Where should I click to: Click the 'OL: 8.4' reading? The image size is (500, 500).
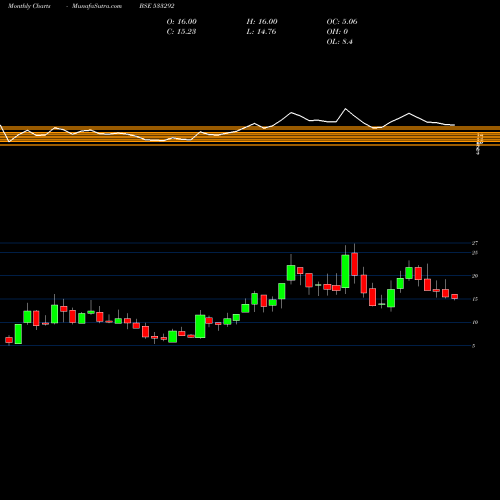[340, 42]
